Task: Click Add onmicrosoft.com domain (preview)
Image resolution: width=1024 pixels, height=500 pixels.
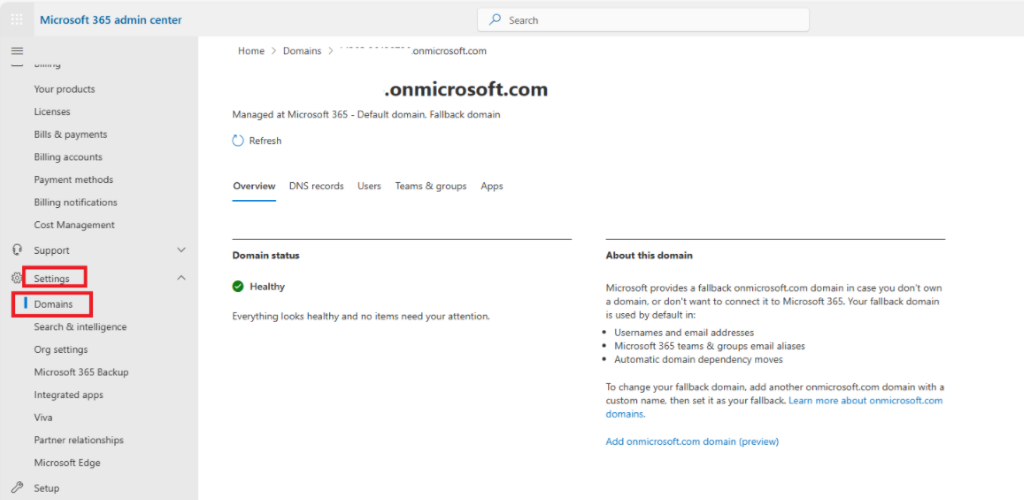Action: point(692,441)
